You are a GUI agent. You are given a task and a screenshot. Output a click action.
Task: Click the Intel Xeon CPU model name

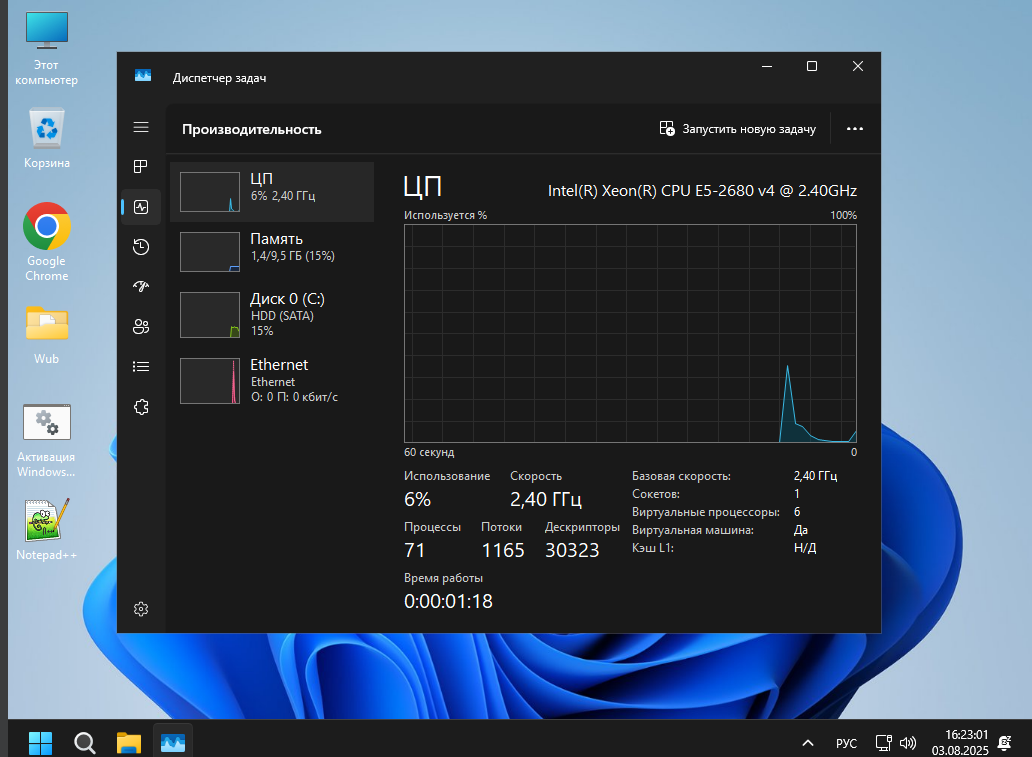pos(702,191)
